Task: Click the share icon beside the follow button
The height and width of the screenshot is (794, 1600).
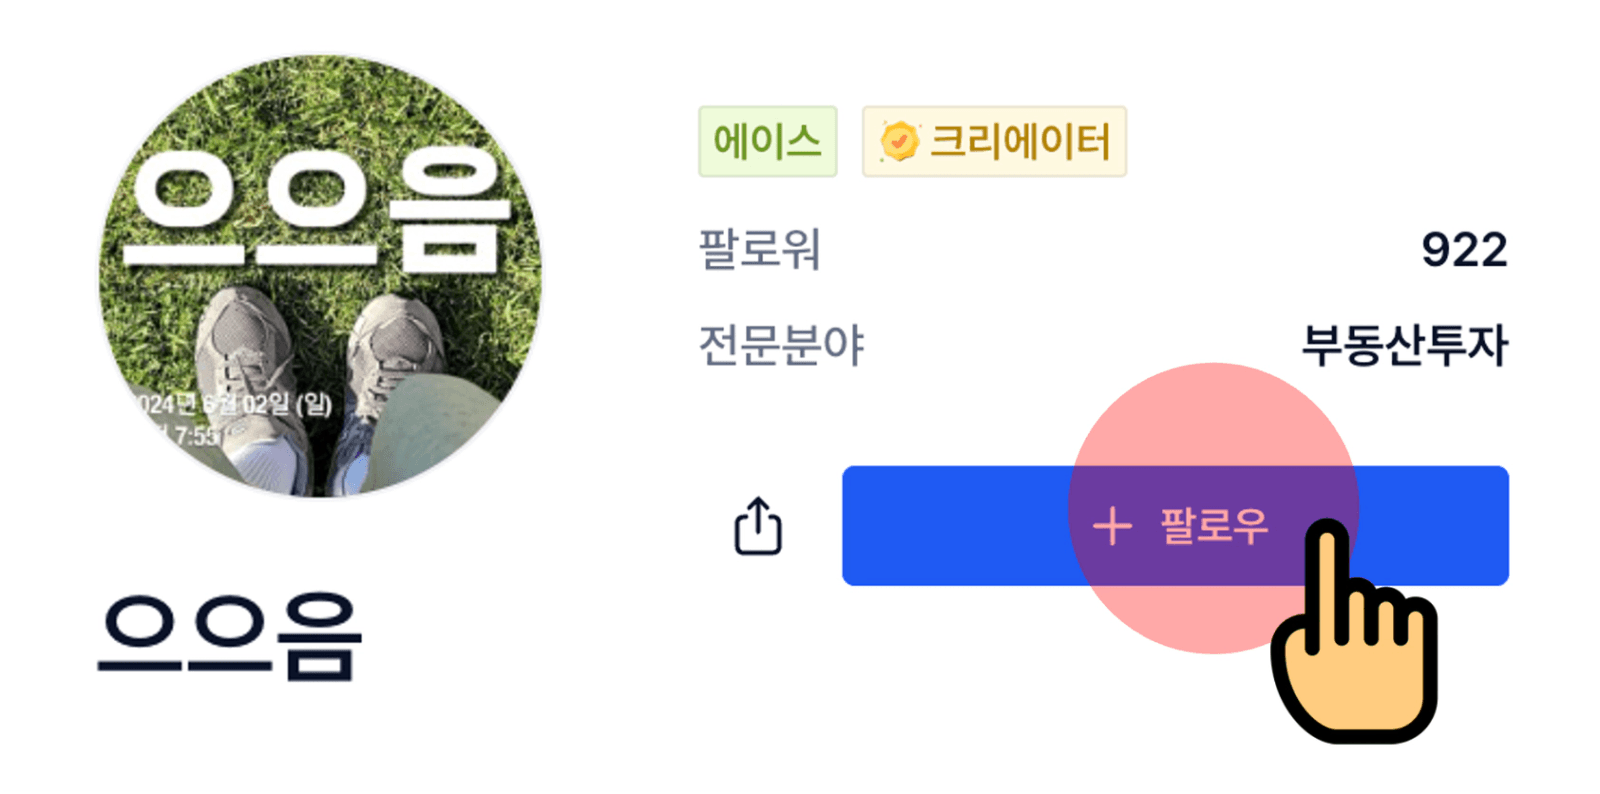Action: (758, 526)
